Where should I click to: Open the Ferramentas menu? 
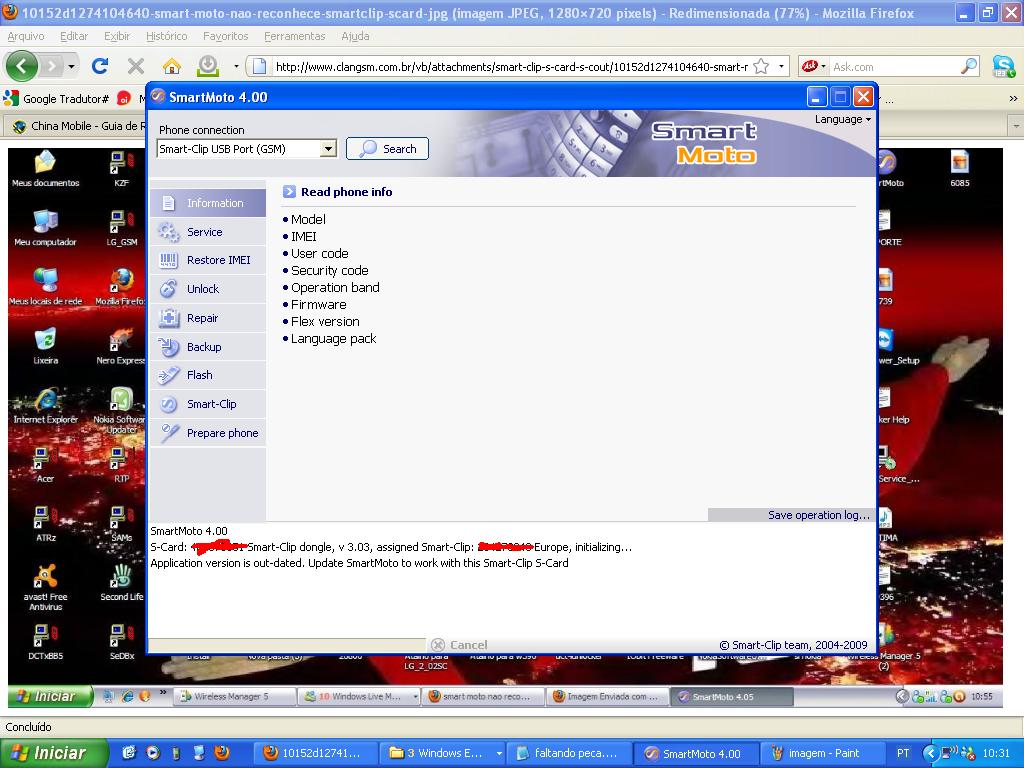click(295, 37)
